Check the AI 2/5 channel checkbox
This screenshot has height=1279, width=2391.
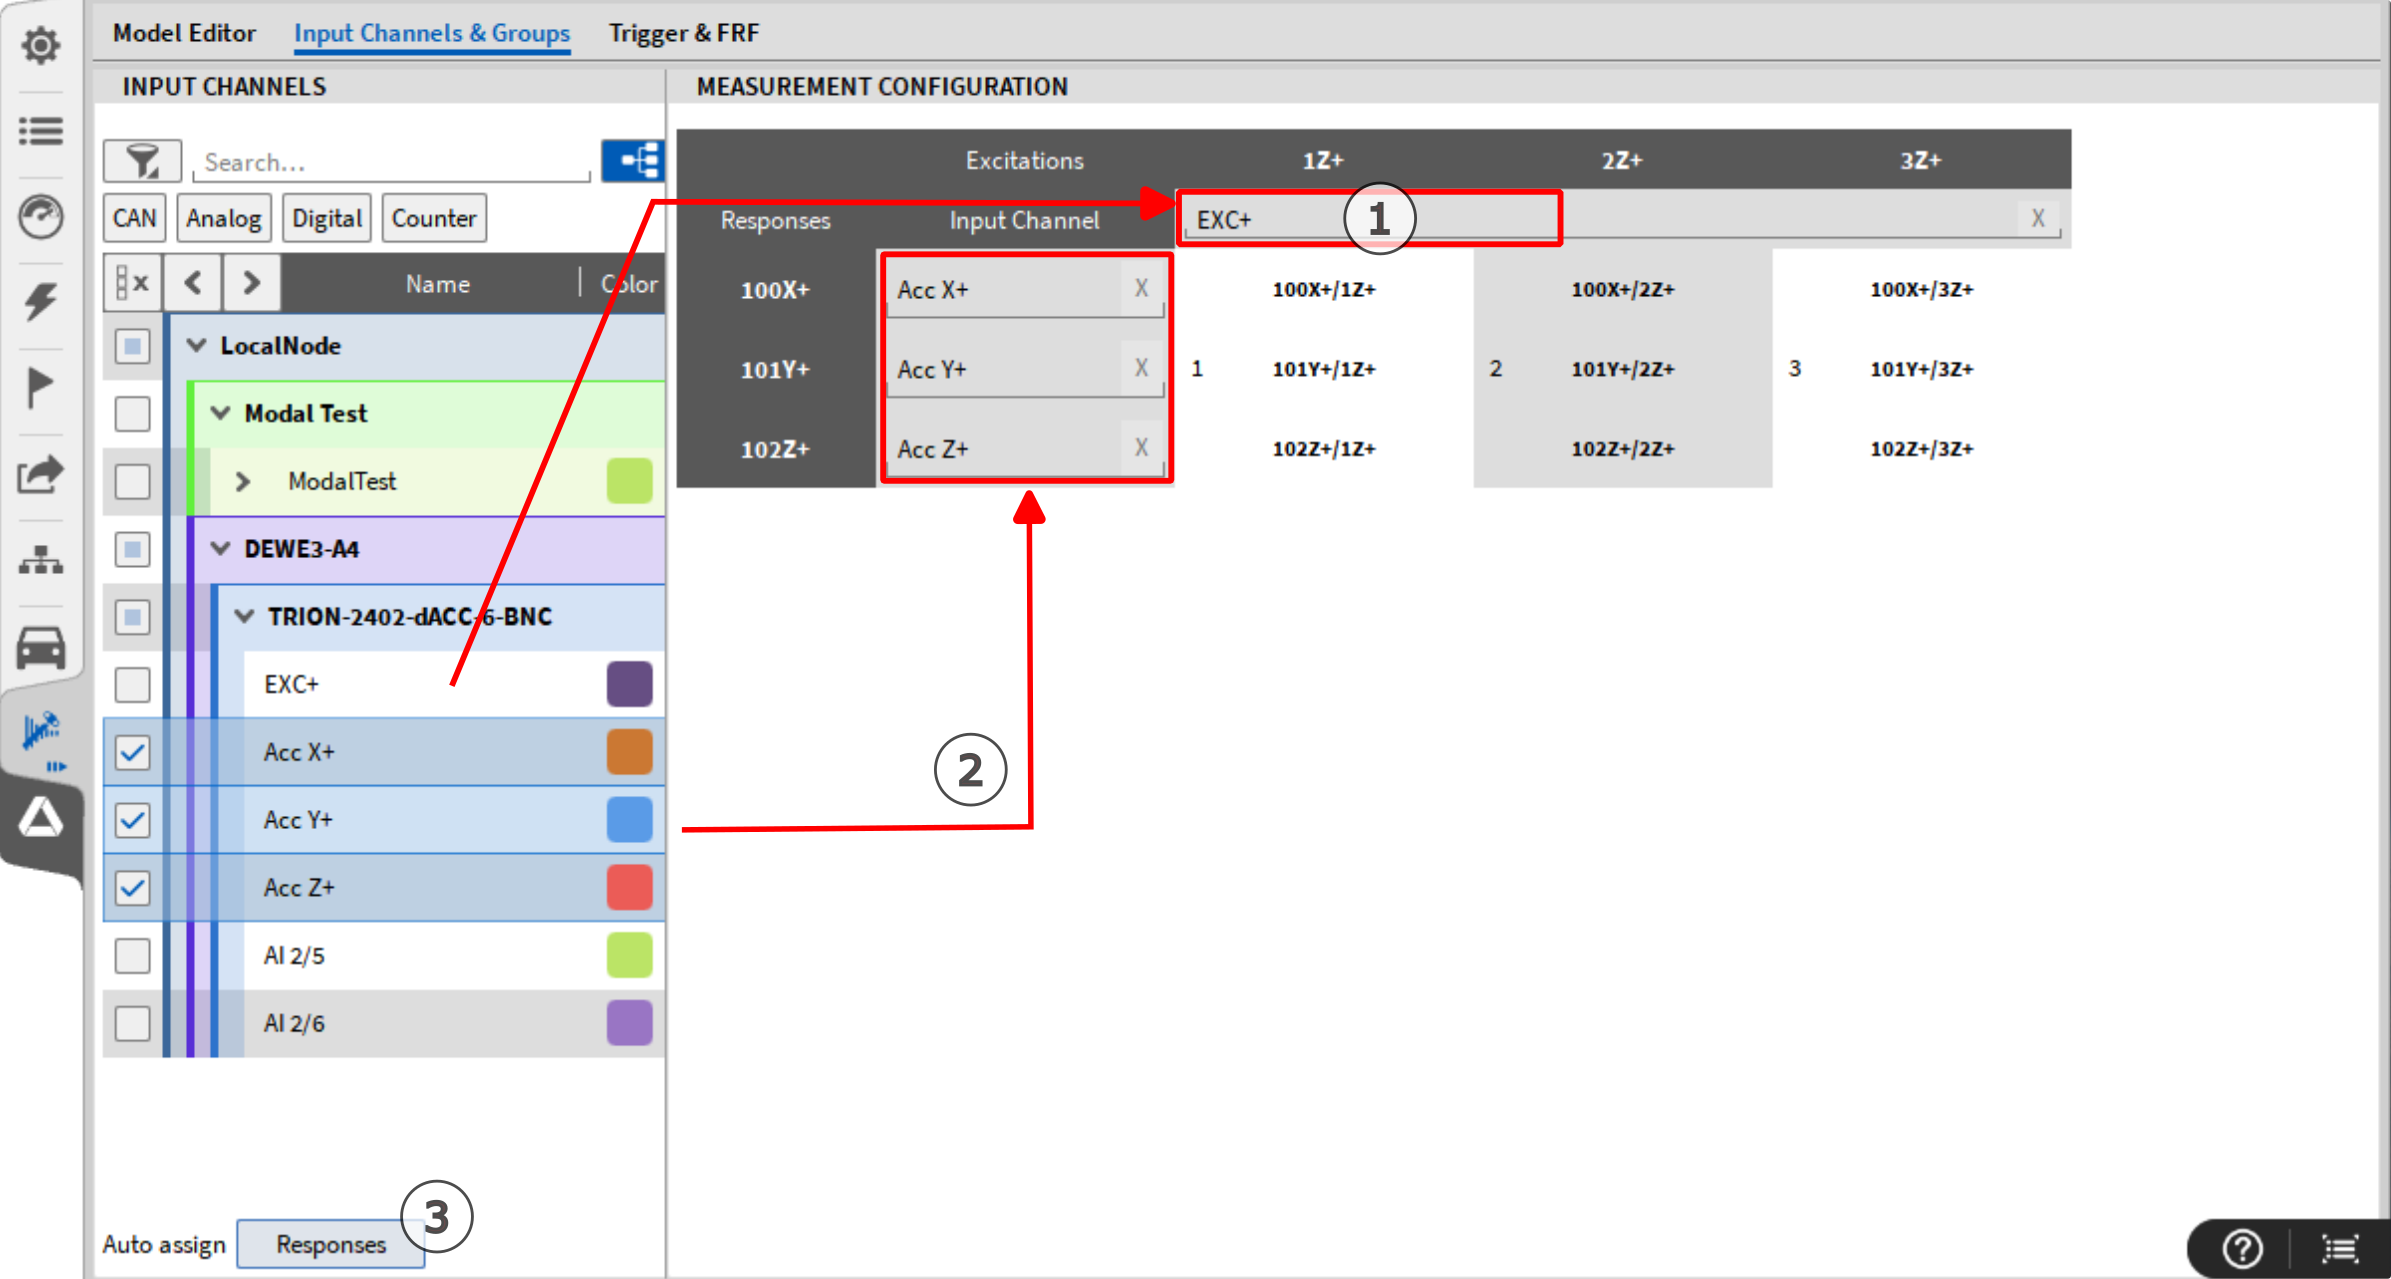pos(132,956)
